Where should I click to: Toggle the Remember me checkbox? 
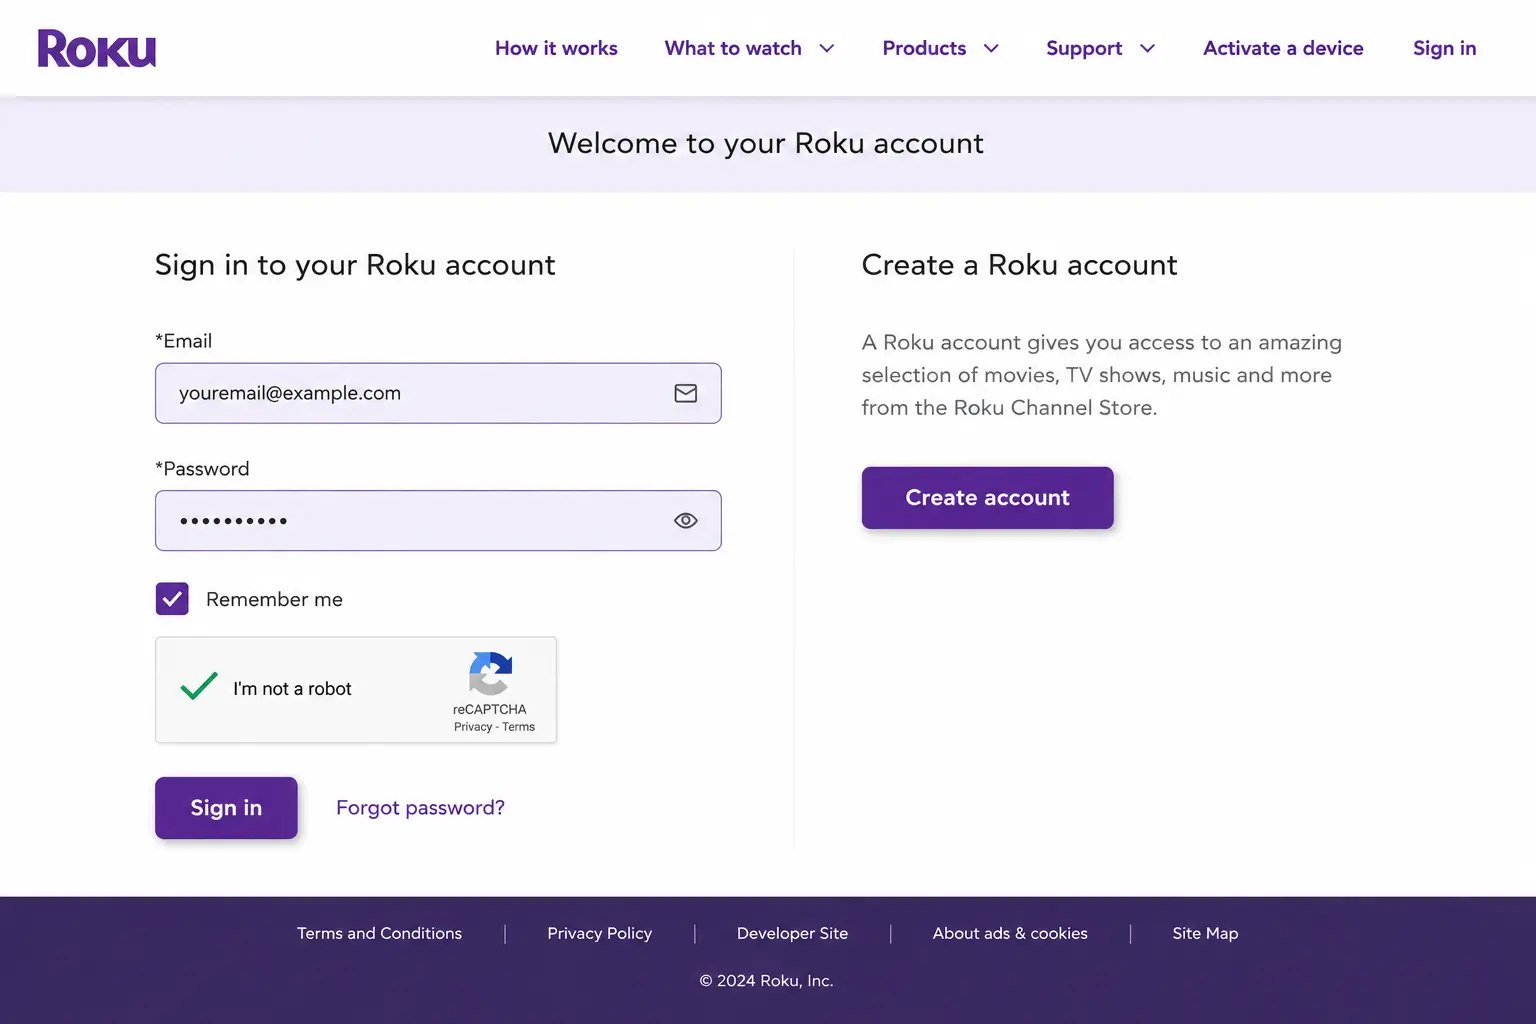pos(172,599)
